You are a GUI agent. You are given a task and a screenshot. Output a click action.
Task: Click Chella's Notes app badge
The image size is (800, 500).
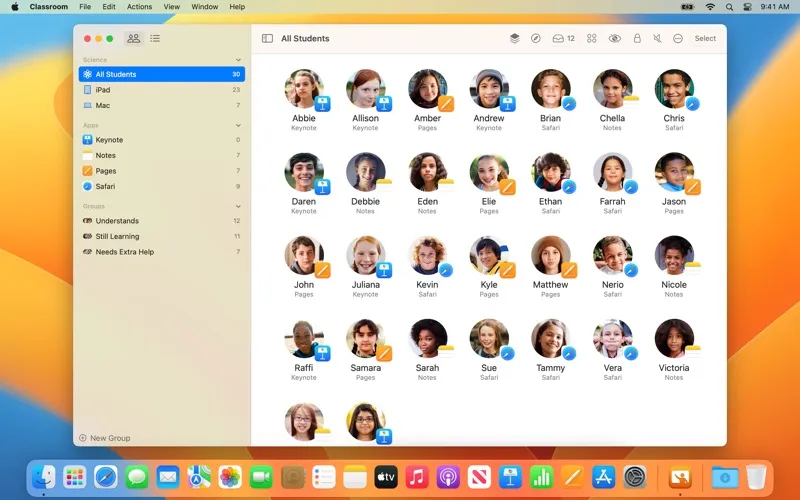tap(631, 104)
